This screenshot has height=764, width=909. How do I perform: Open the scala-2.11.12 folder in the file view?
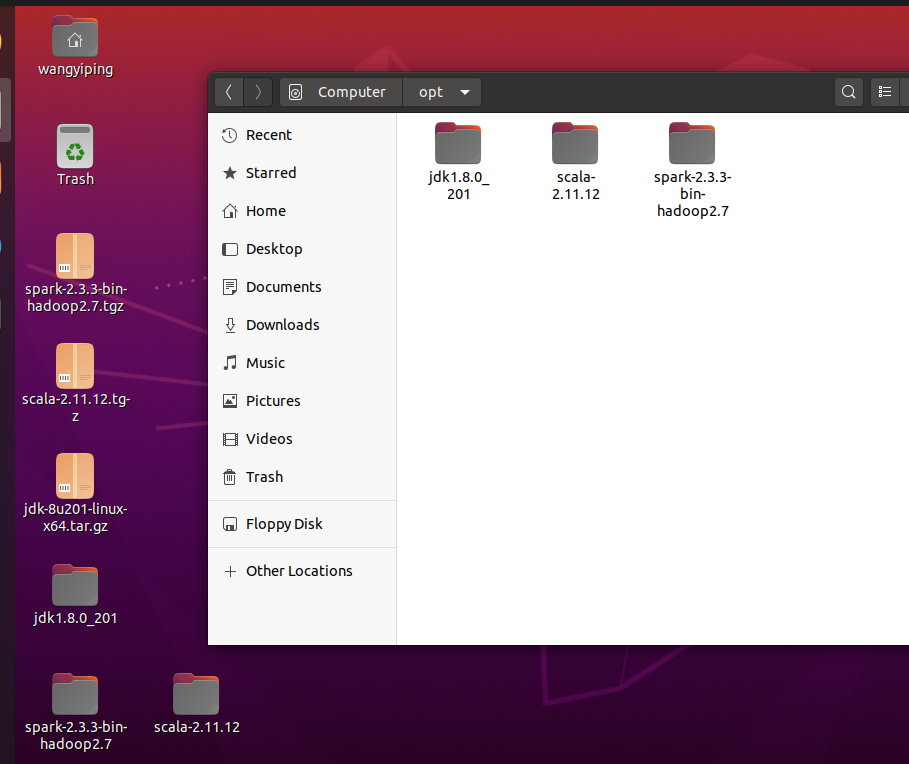575,142
